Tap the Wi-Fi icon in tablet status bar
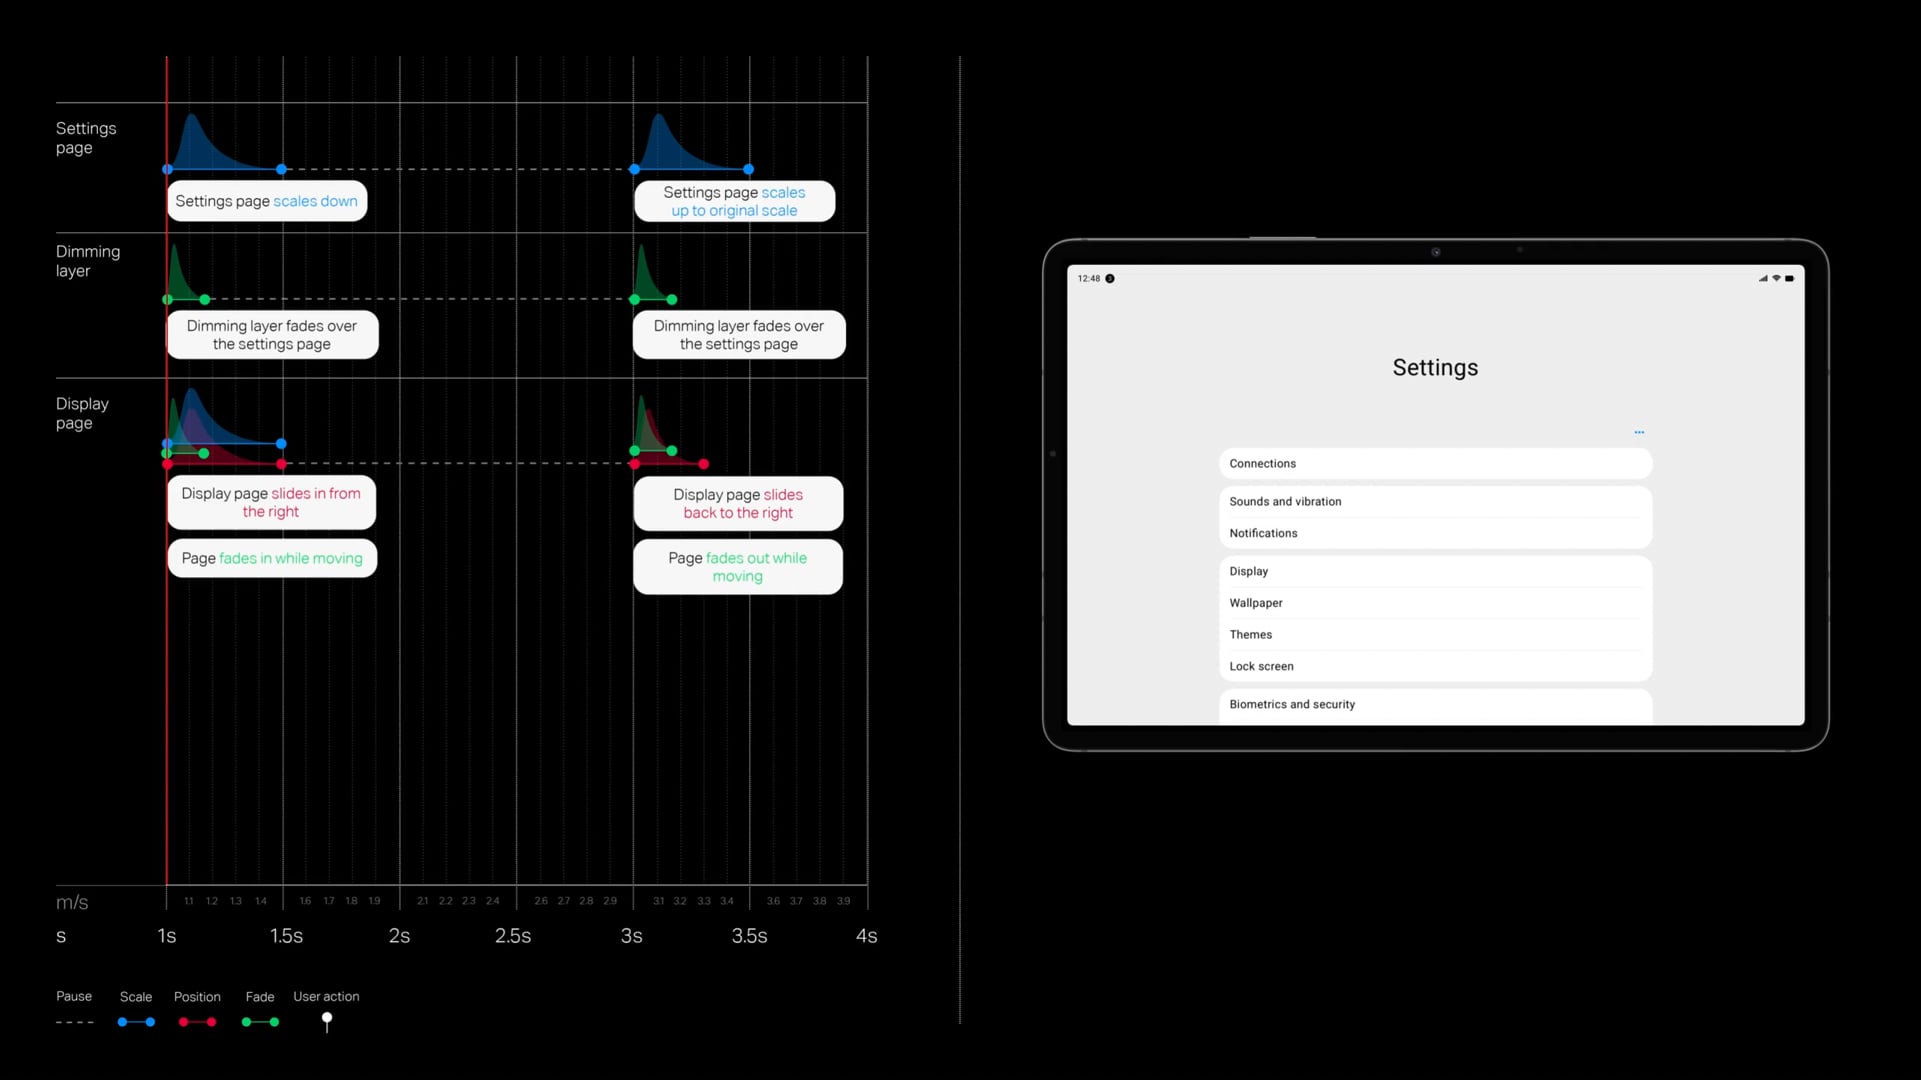 click(1777, 279)
